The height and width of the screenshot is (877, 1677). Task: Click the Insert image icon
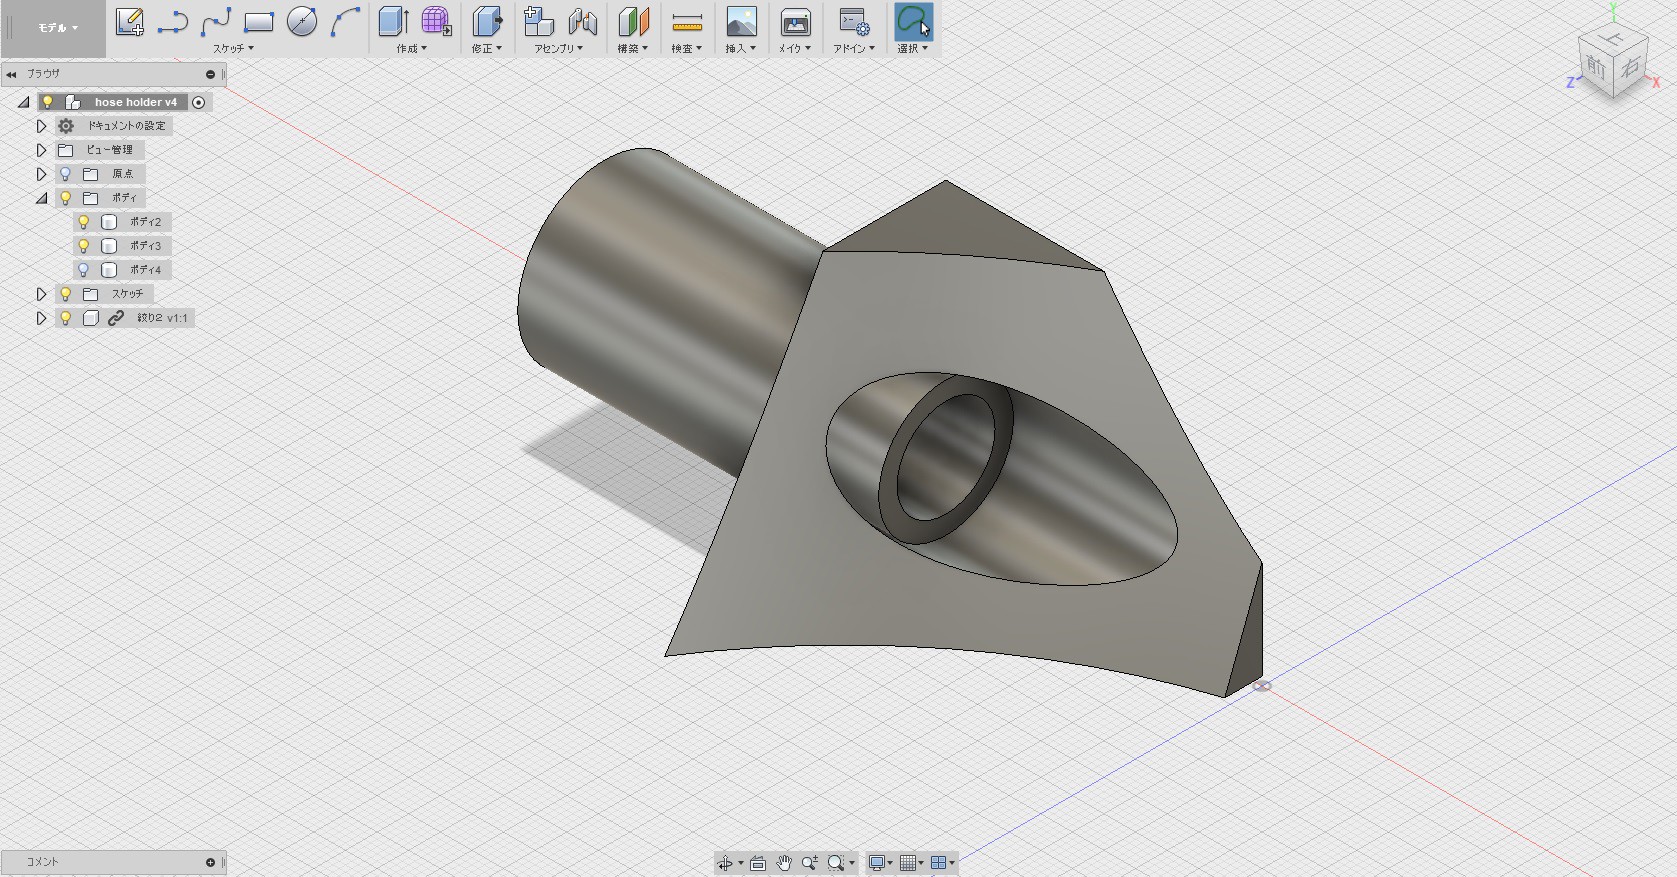tap(741, 21)
